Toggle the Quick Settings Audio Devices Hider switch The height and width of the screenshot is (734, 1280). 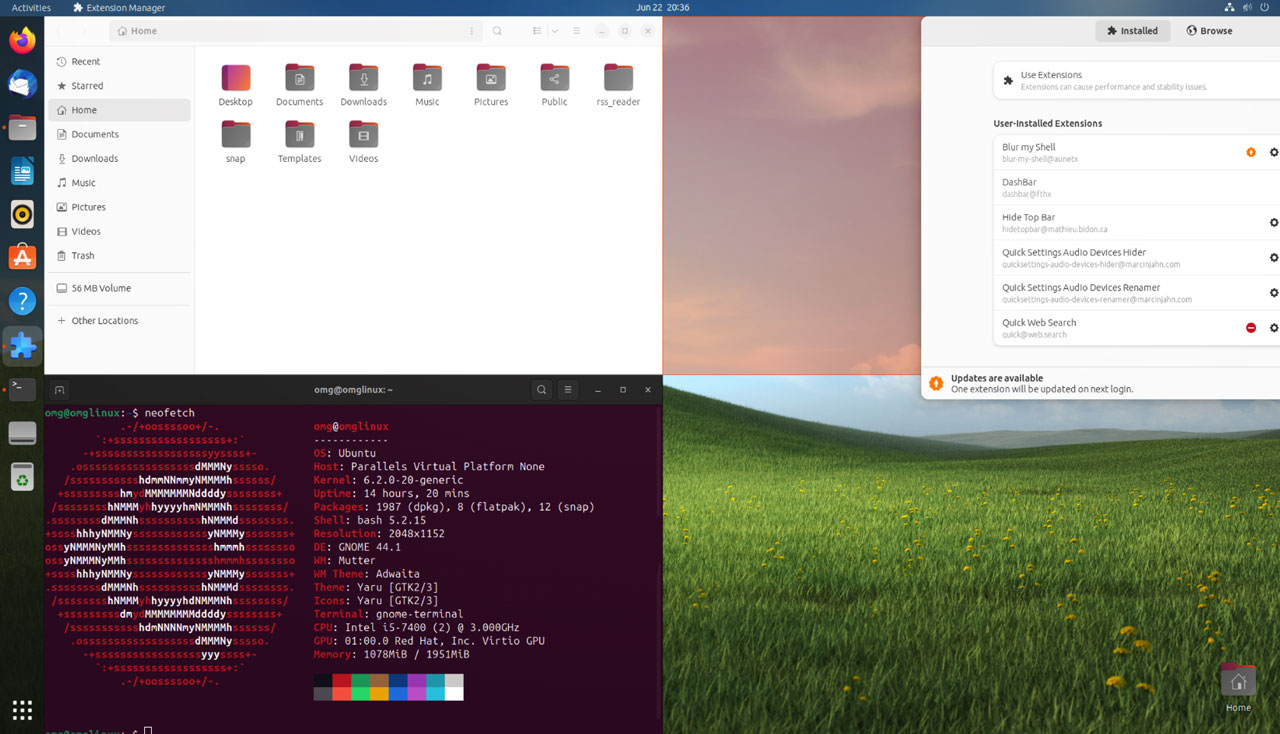tap(1278, 257)
